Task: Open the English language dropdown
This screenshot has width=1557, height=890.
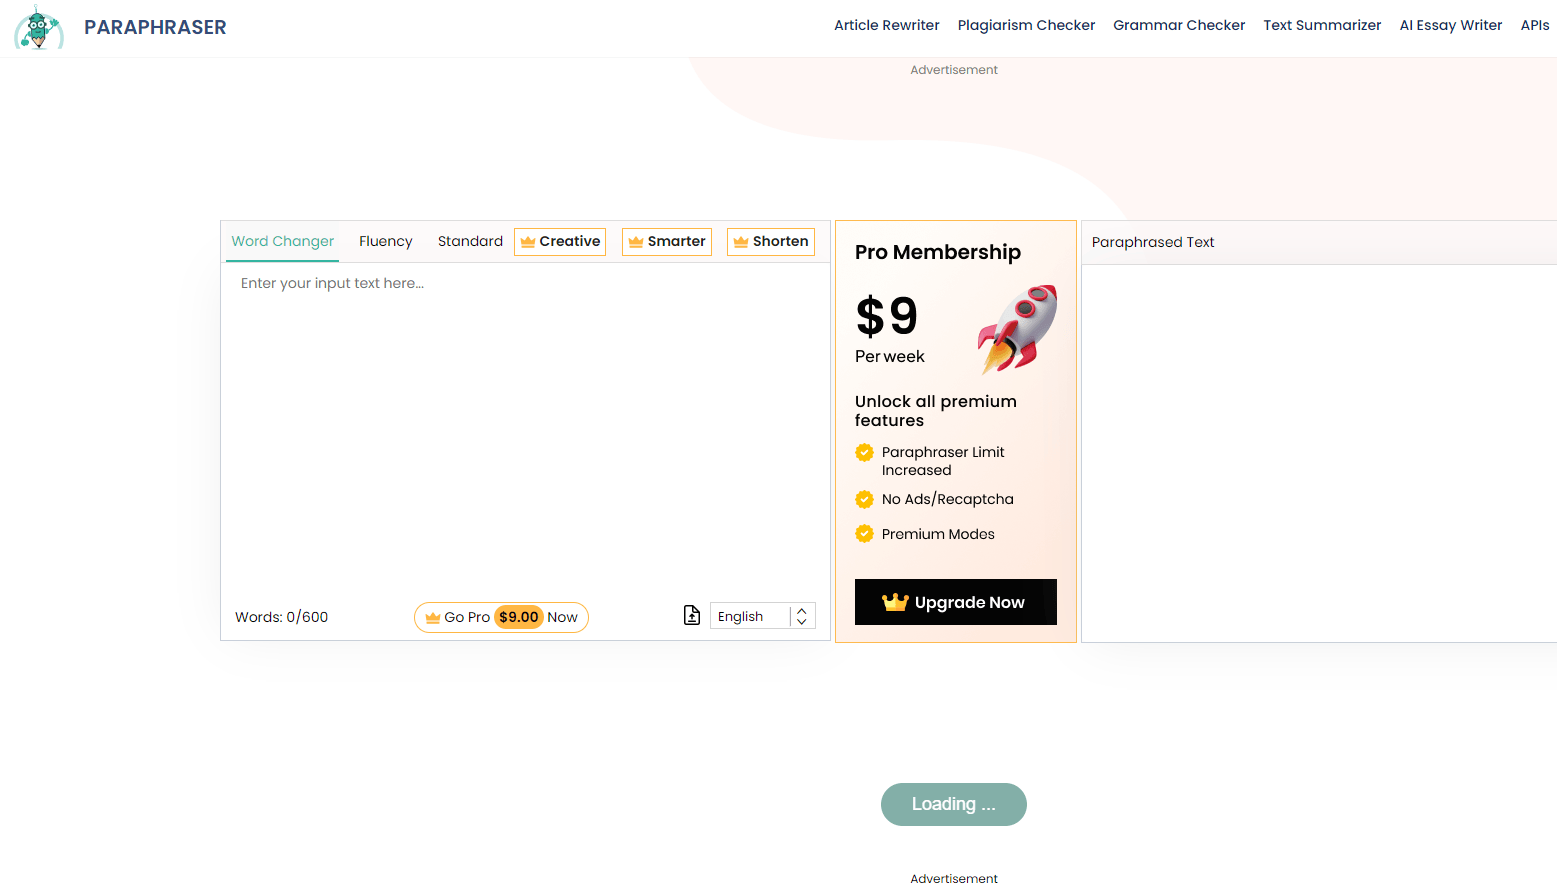Action: tap(750, 616)
